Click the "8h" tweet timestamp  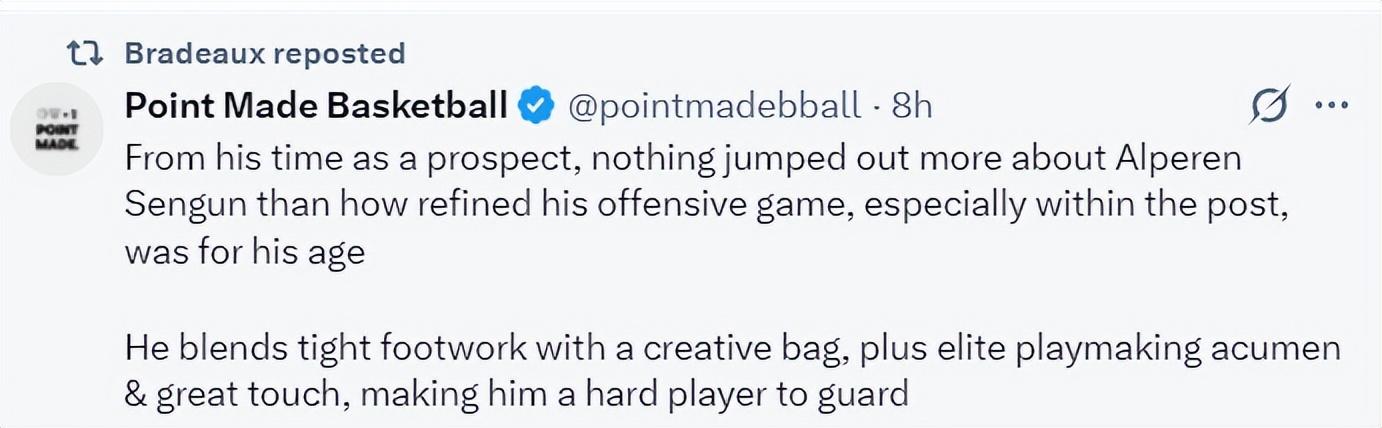coord(911,105)
